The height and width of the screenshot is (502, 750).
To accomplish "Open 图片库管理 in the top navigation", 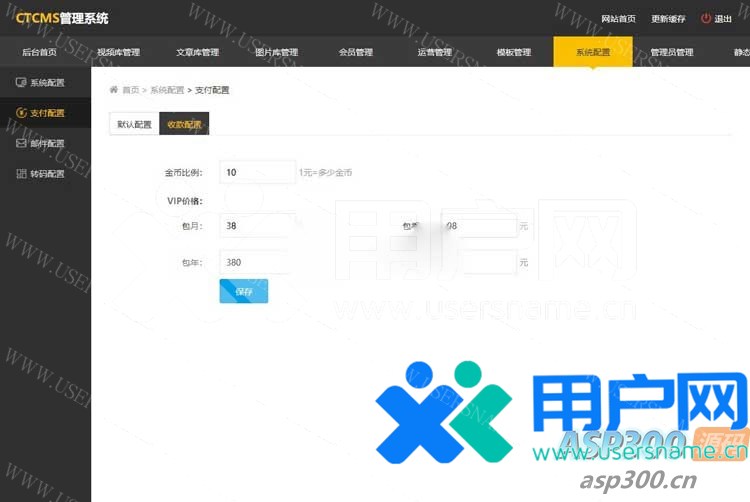I will tap(276, 52).
